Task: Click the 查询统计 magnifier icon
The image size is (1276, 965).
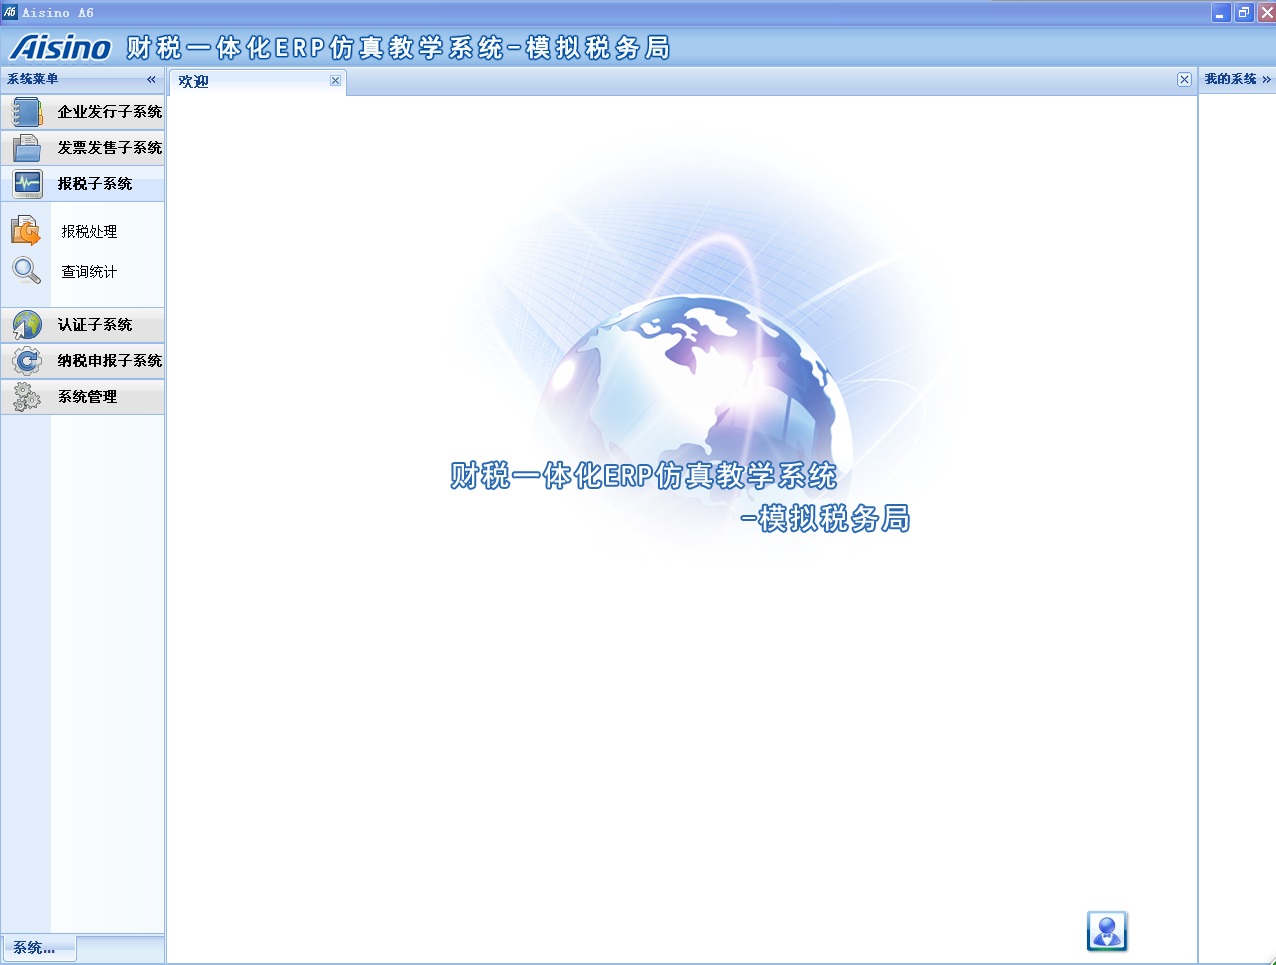Action: tap(26, 271)
